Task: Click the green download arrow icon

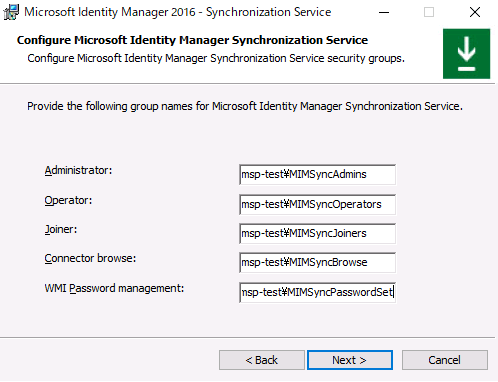Action: pos(466,54)
